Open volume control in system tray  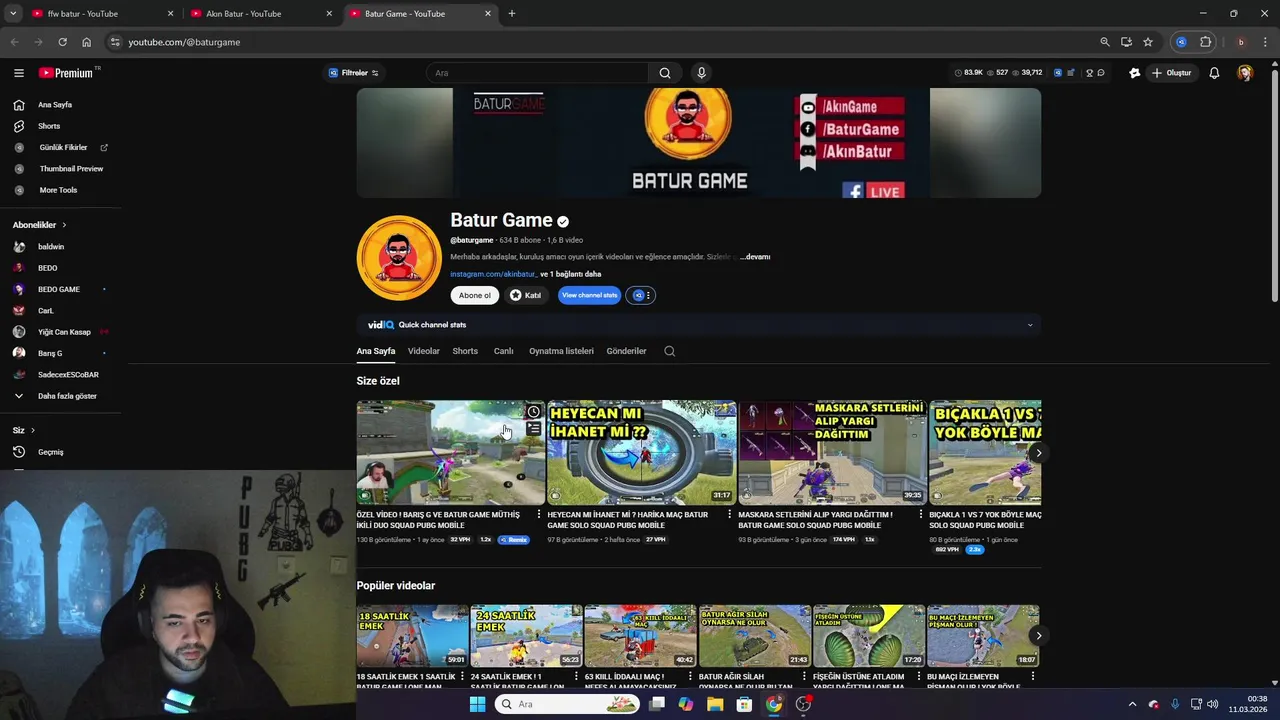click(1214, 704)
